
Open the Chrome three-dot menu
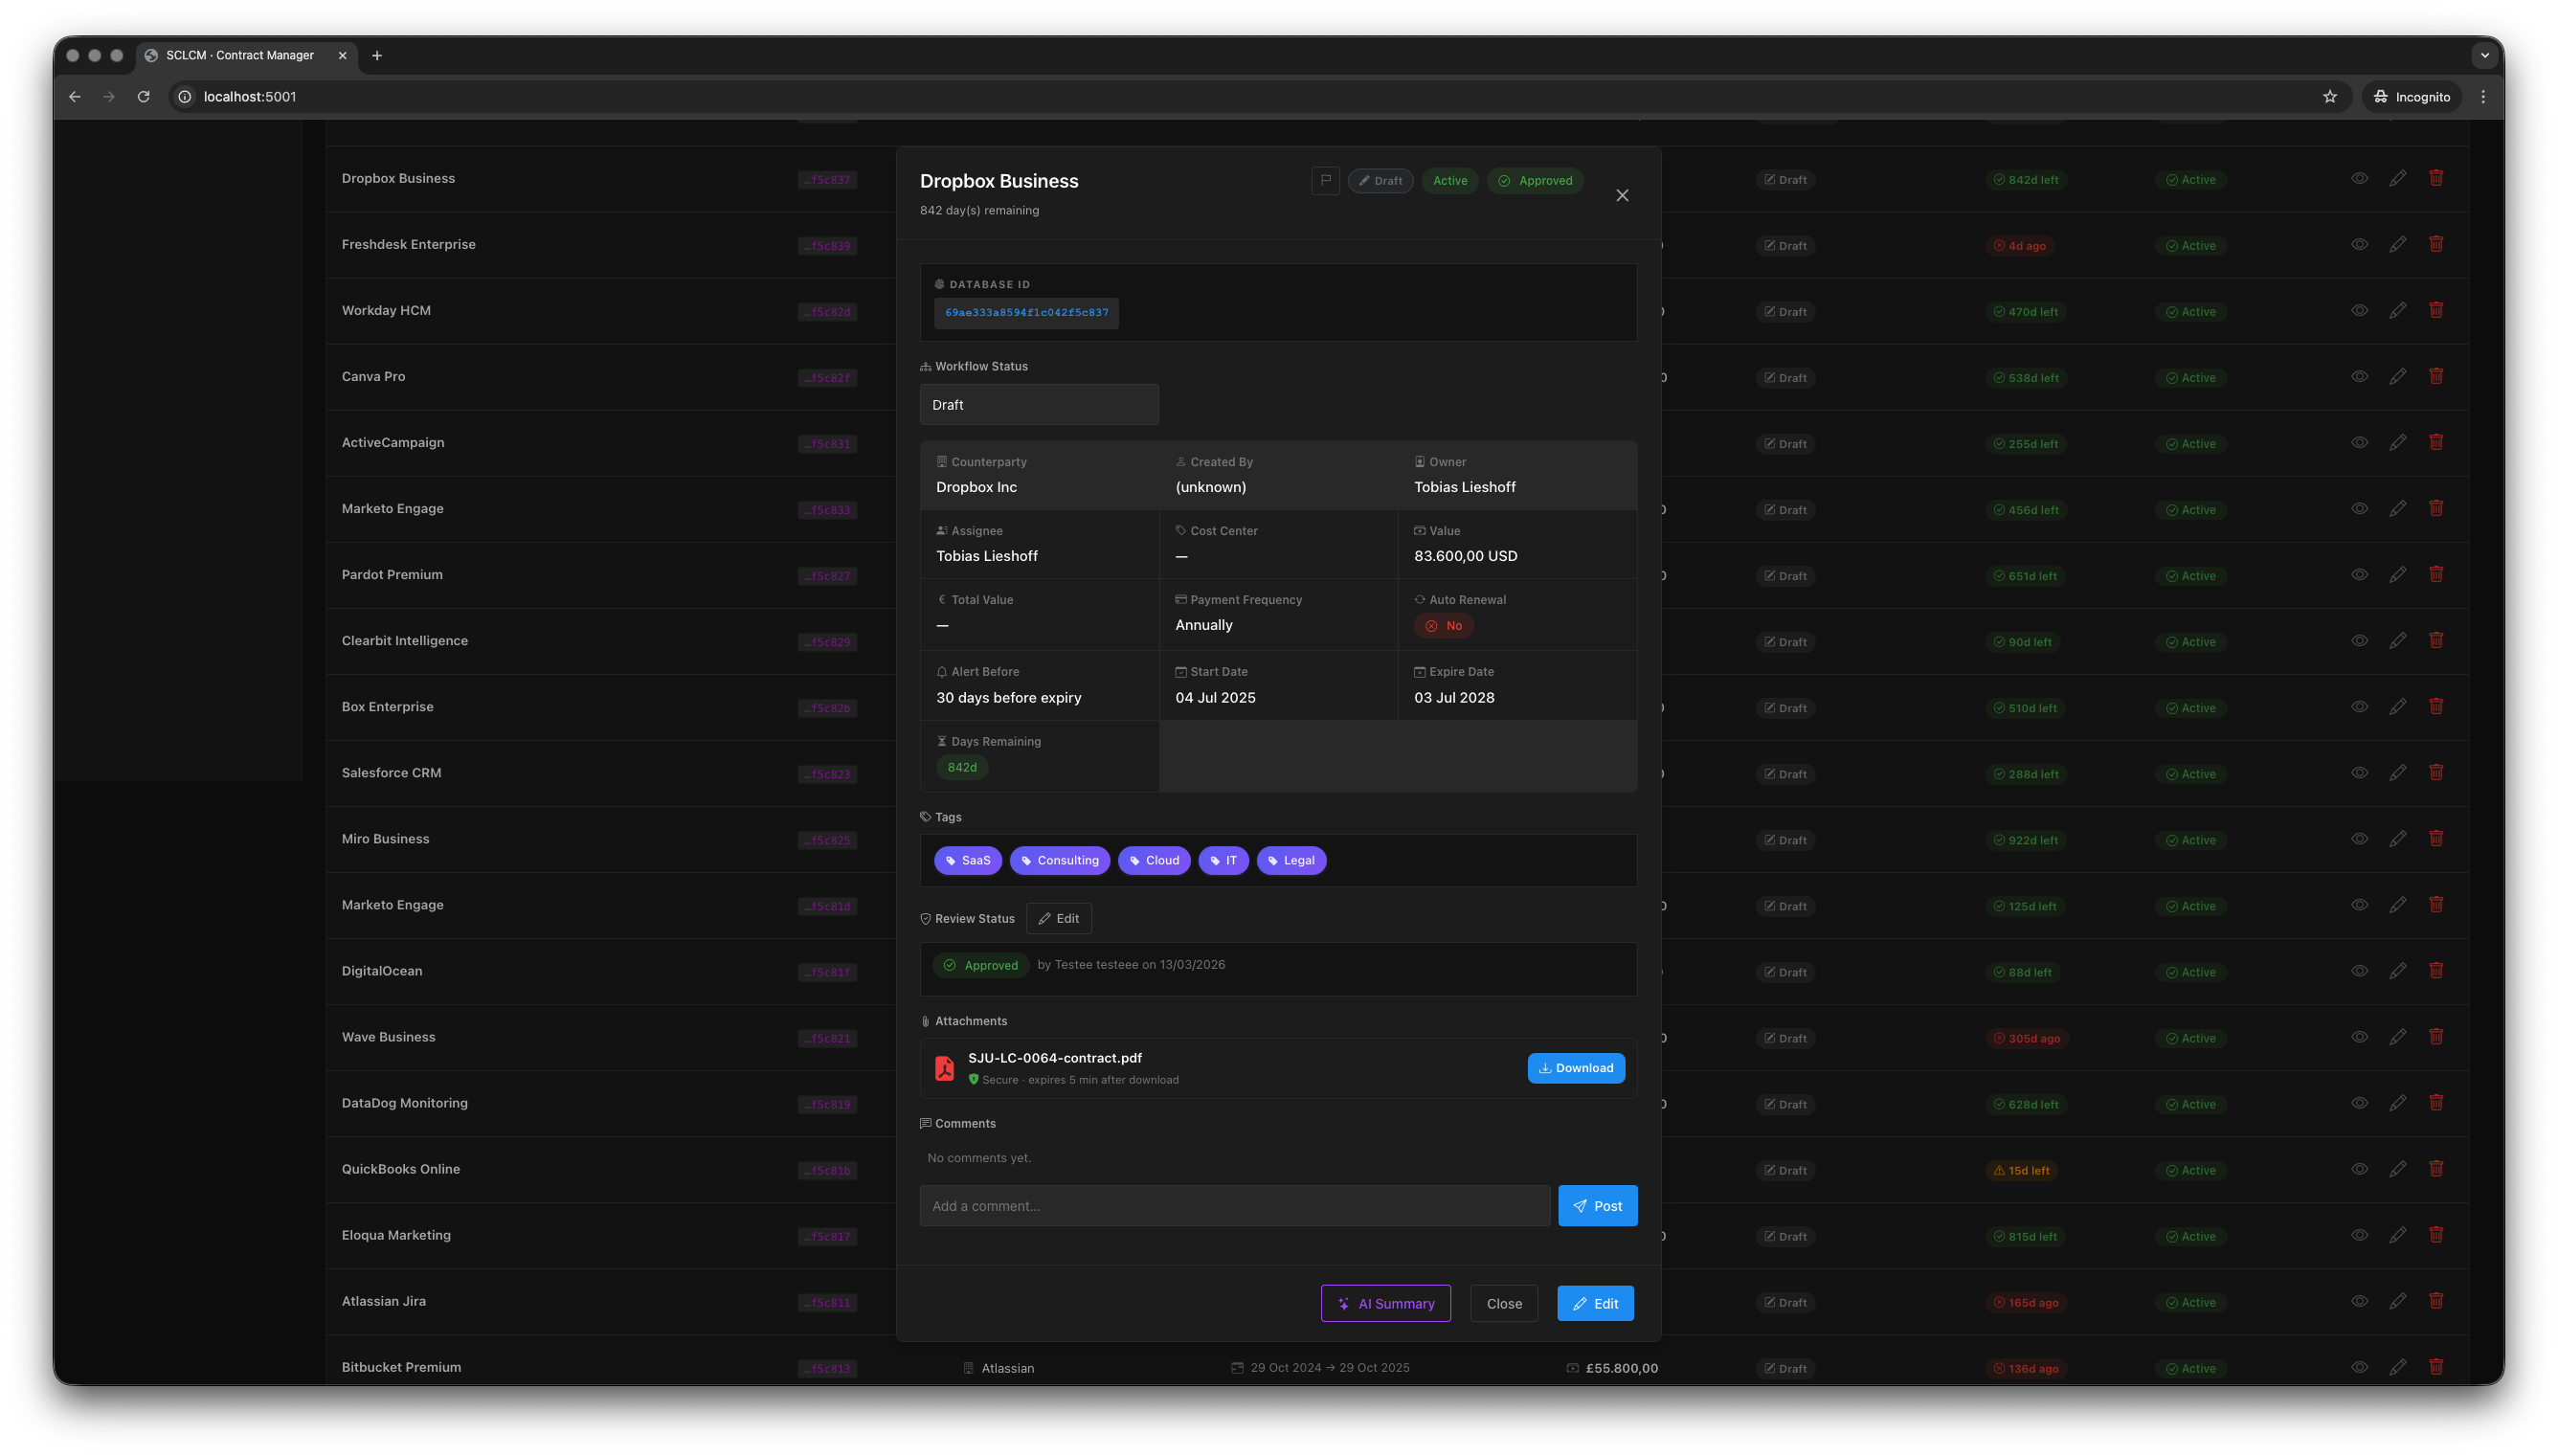[2483, 97]
